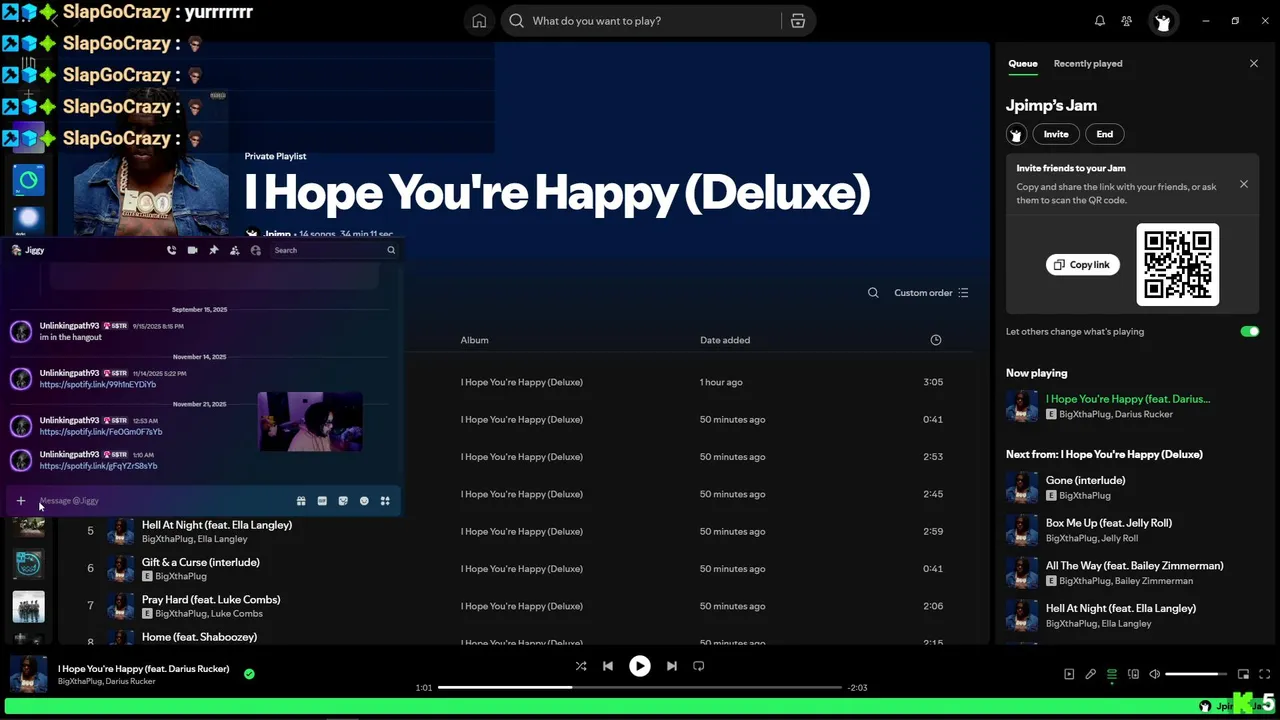
Task: Search within the playlist
Action: point(873,293)
